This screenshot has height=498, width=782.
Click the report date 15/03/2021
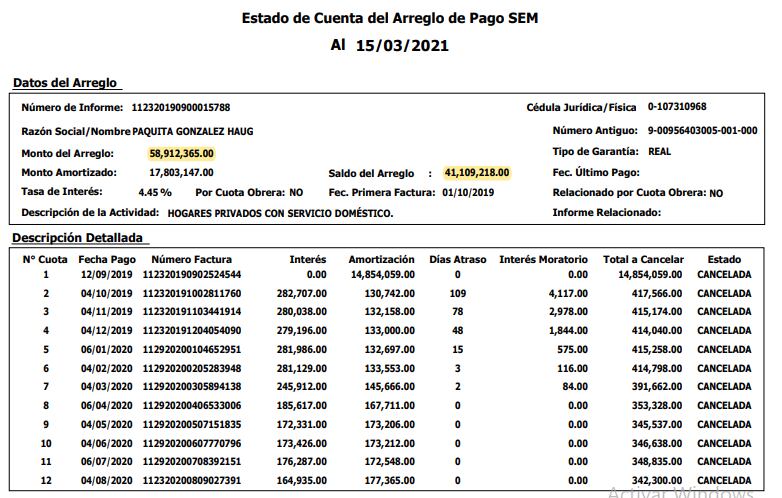coord(402,45)
